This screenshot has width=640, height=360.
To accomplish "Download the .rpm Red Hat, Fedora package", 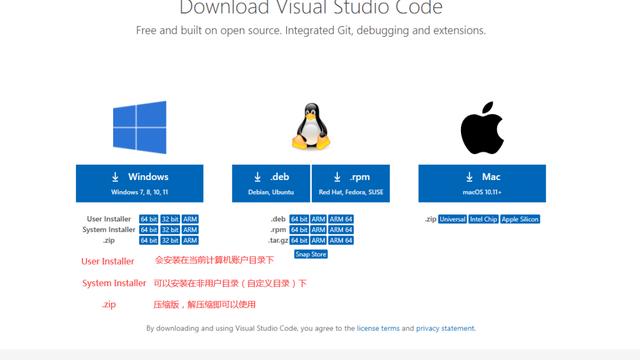I will pyautogui.click(x=351, y=183).
